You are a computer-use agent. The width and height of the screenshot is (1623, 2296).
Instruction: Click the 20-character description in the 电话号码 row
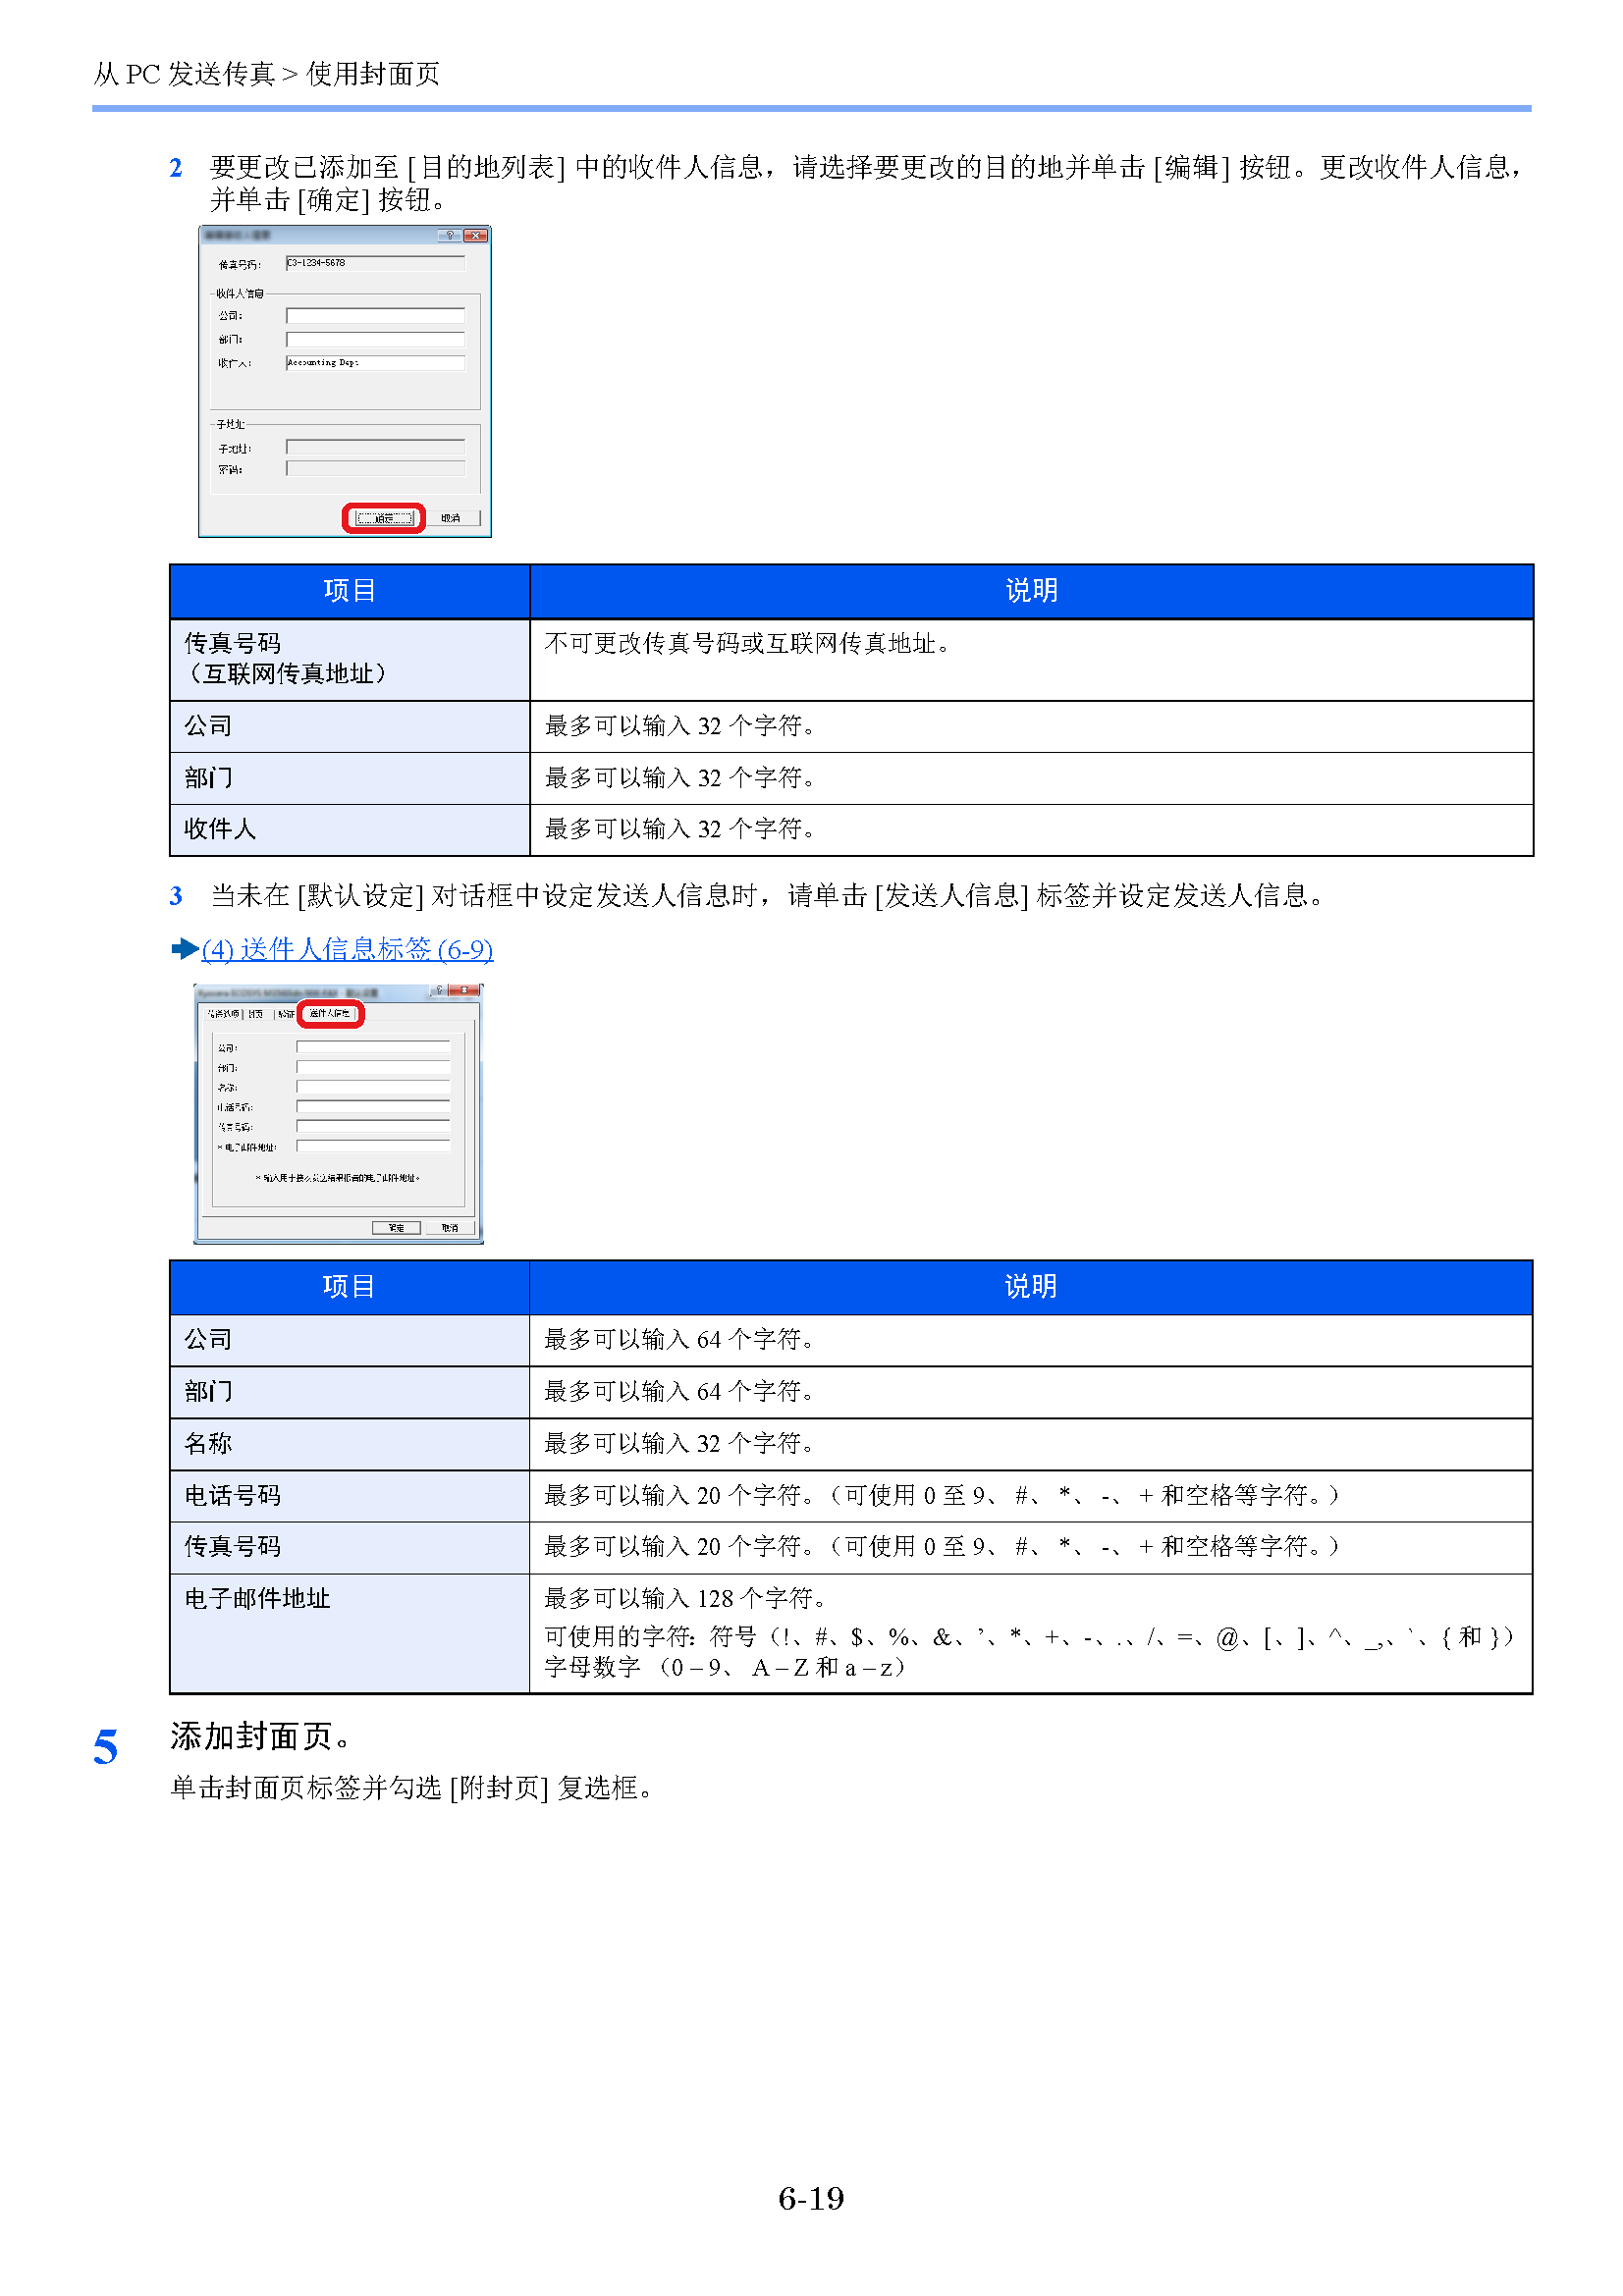(x=941, y=1495)
